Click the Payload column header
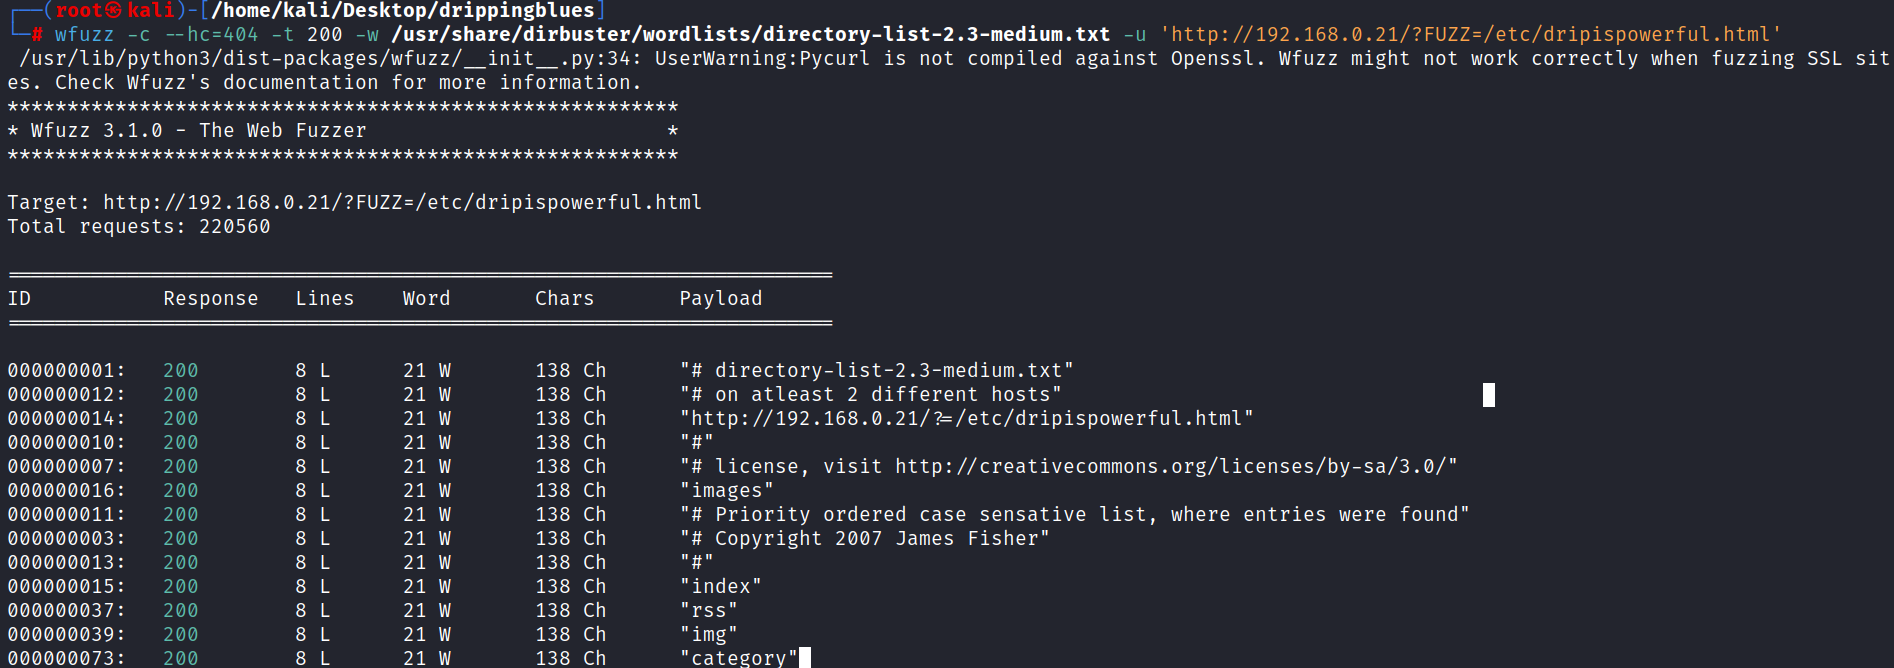Image resolution: width=1894 pixels, height=668 pixels. tap(721, 298)
